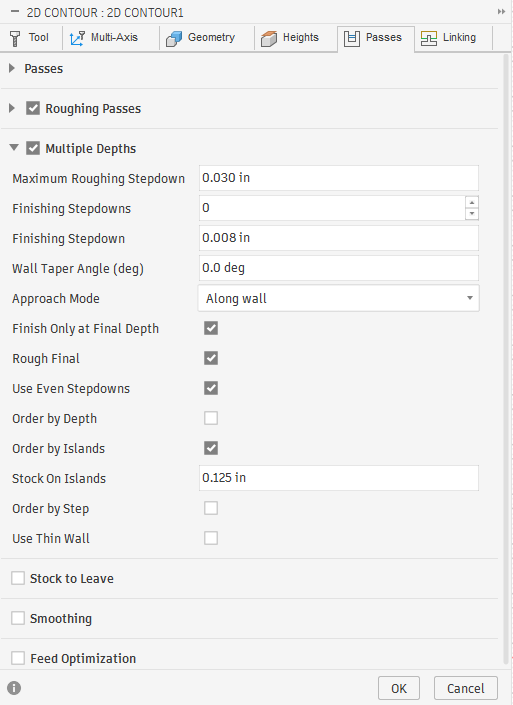Click the Tool tab icon
Screen dimensions: 513x705
point(15,38)
